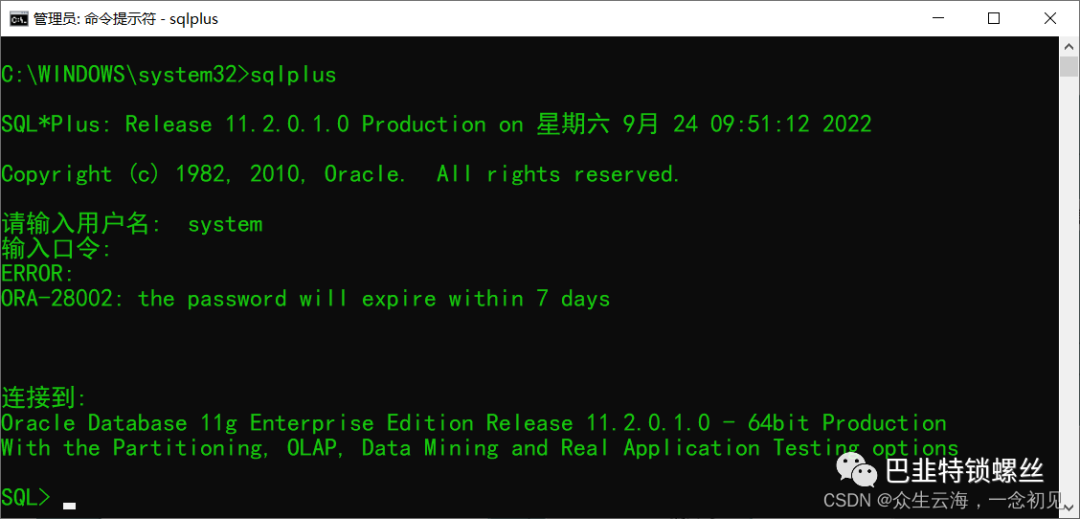Close the sqlplus command prompt window
The height and width of the screenshot is (519, 1080).
point(1049,18)
